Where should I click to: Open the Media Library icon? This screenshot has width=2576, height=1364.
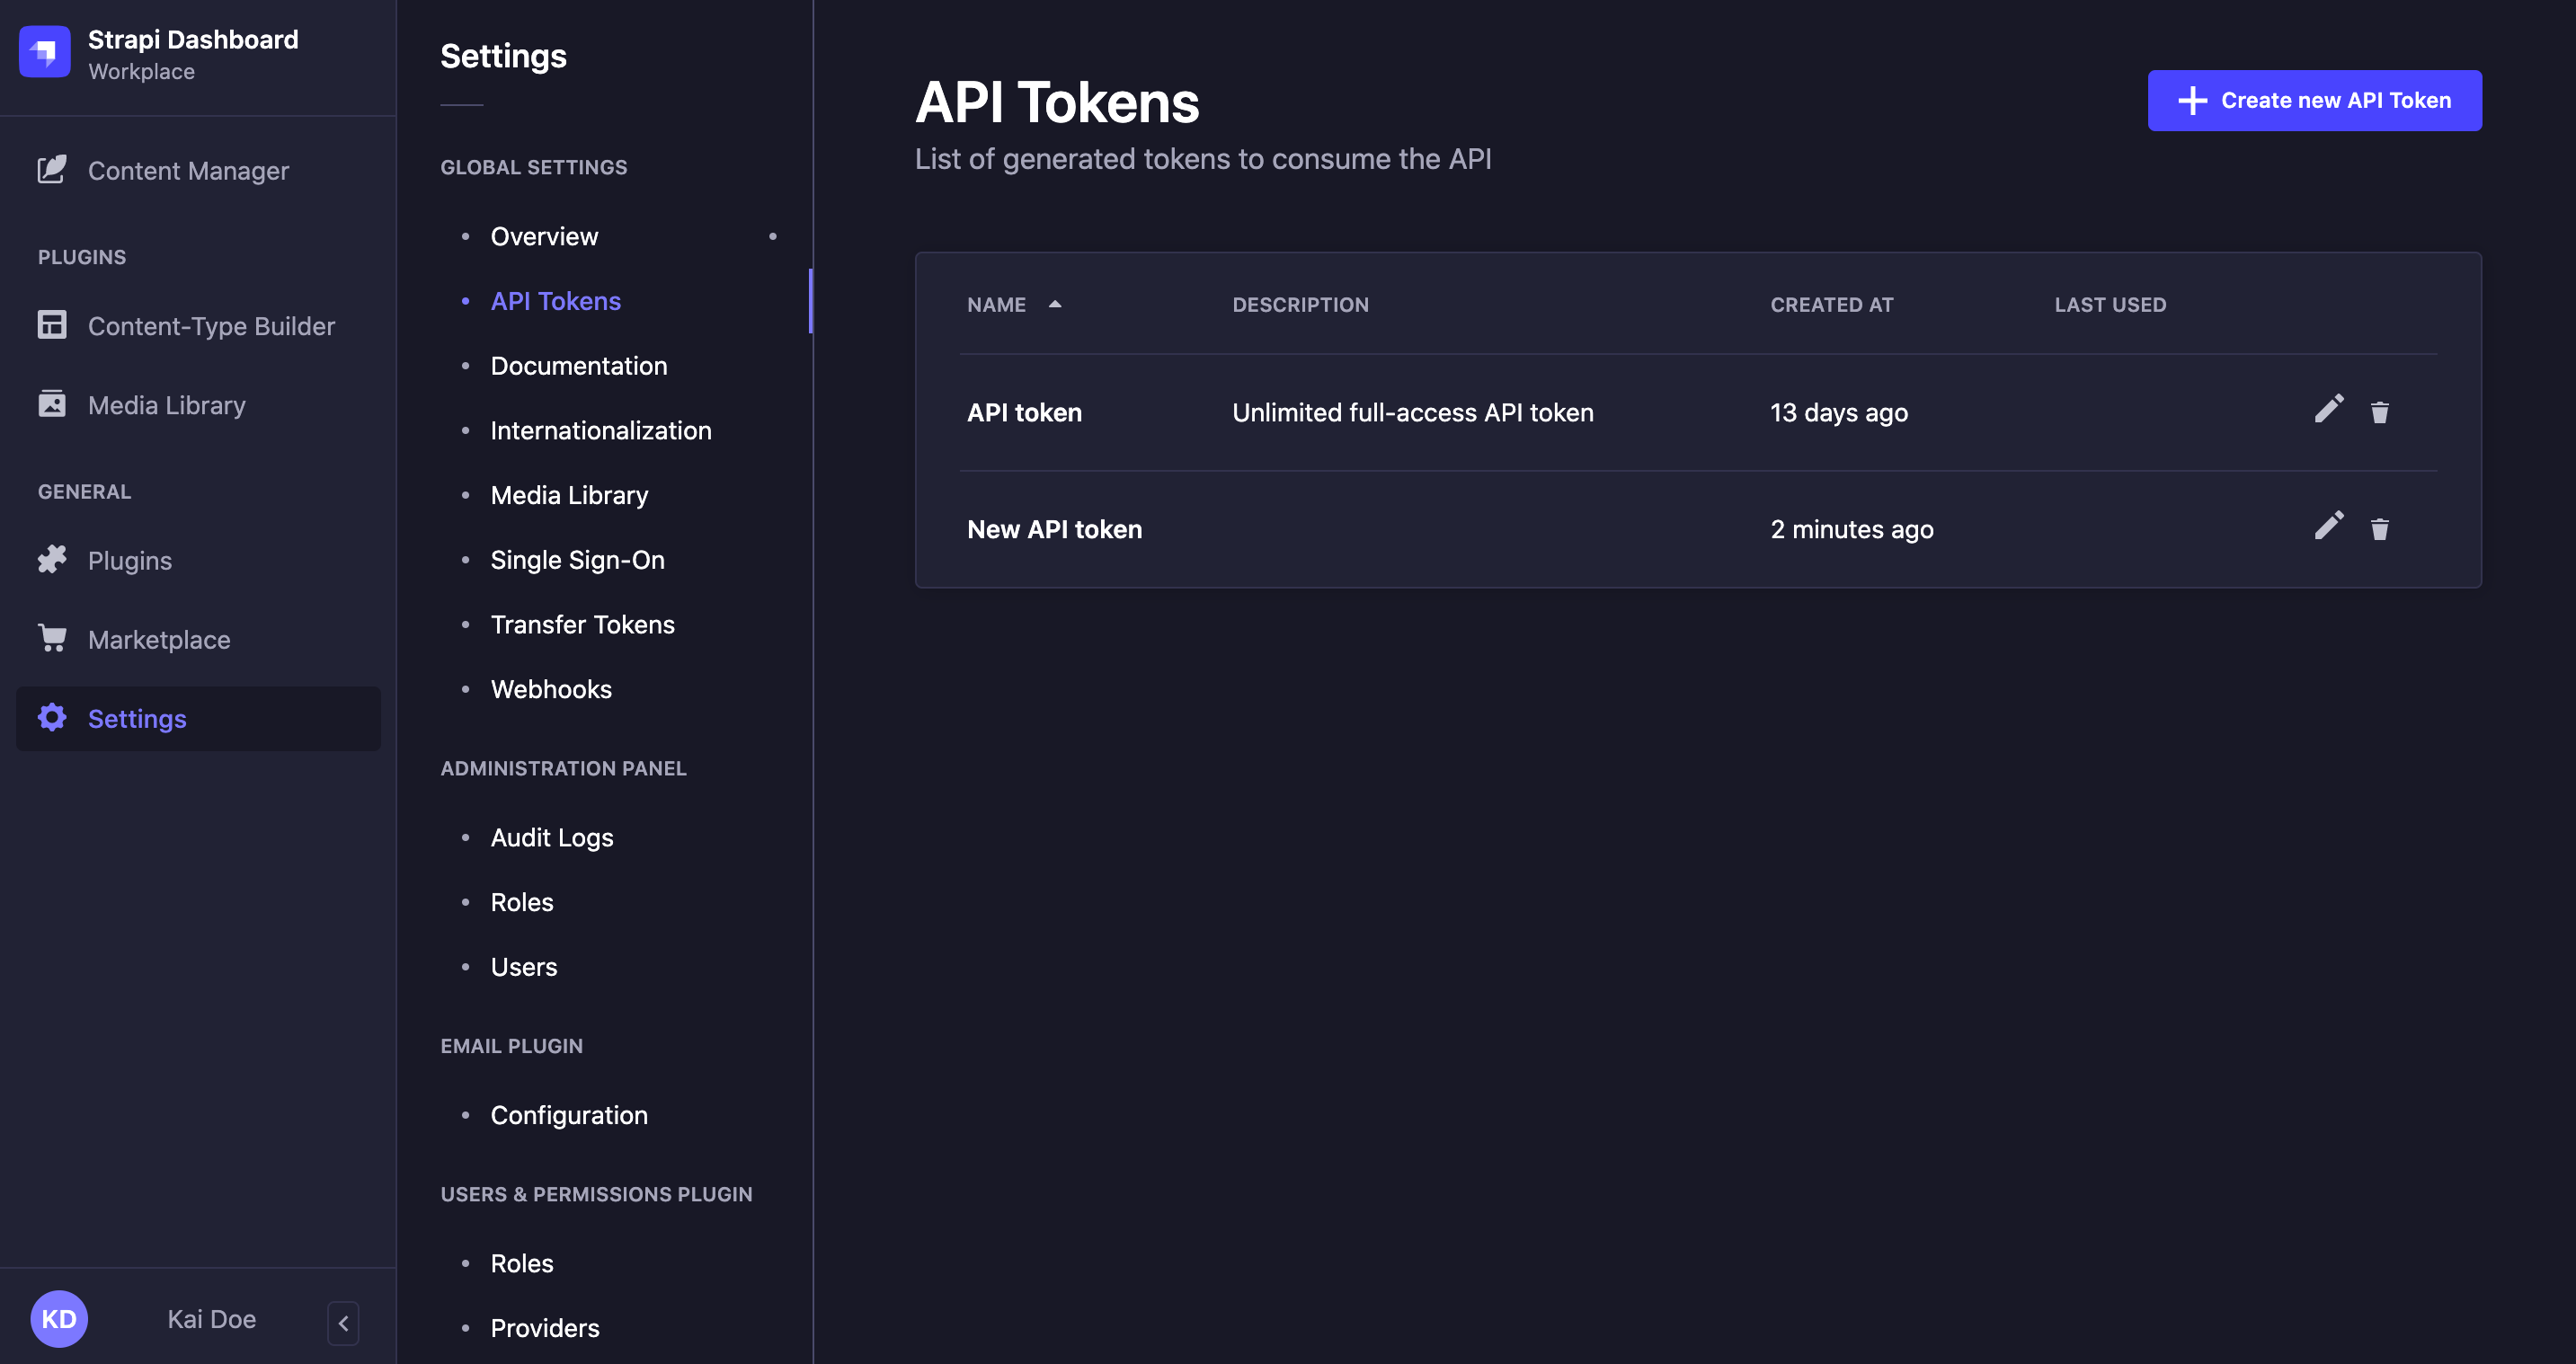pos(52,404)
